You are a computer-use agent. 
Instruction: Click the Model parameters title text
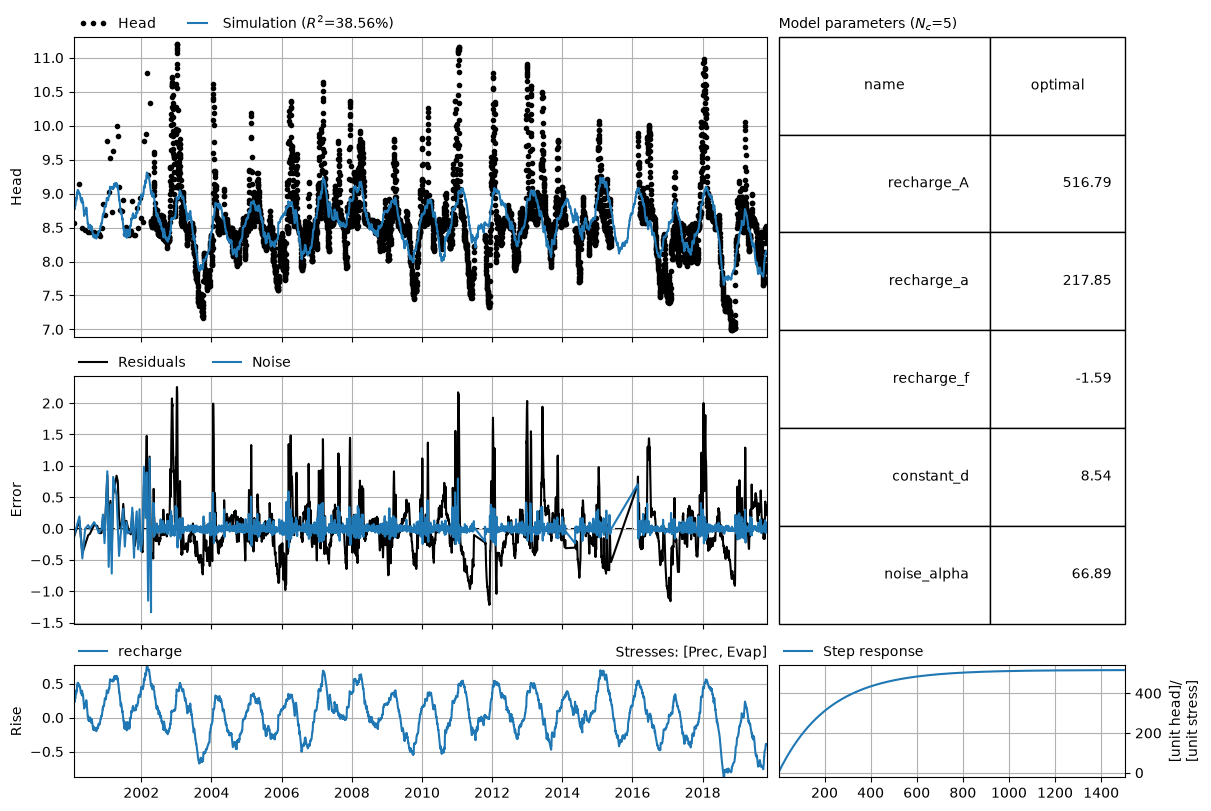[867, 23]
